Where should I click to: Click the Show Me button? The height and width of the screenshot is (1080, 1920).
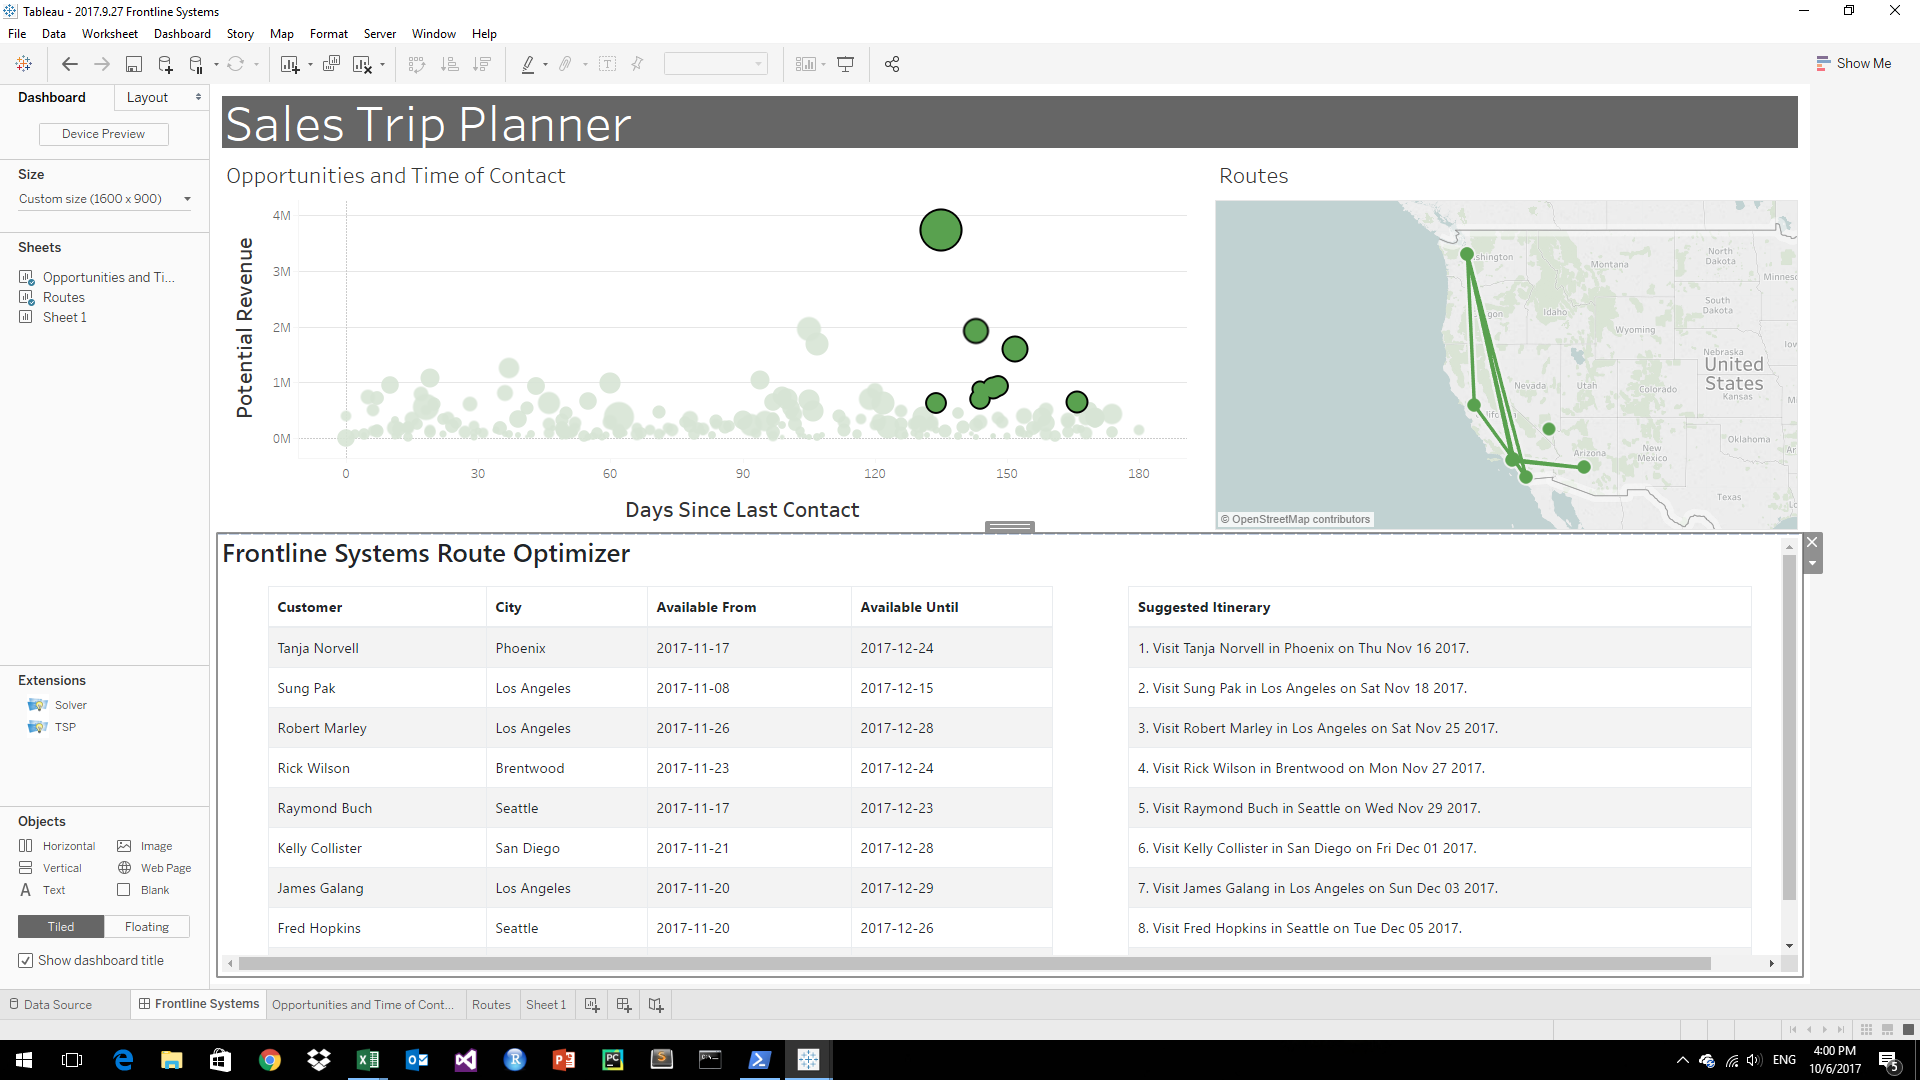pyautogui.click(x=1854, y=63)
